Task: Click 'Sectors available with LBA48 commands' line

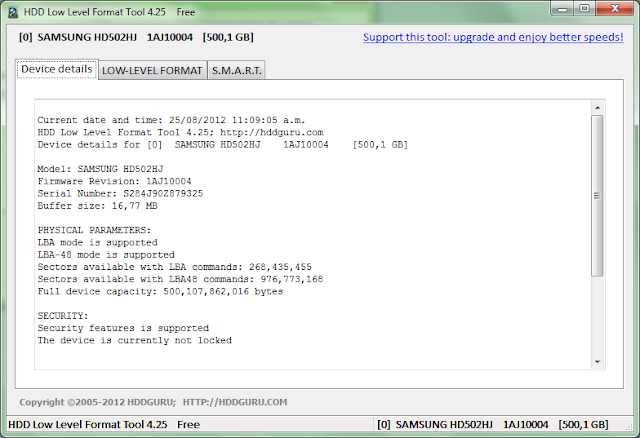Action: pyautogui.click(x=180, y=279)
